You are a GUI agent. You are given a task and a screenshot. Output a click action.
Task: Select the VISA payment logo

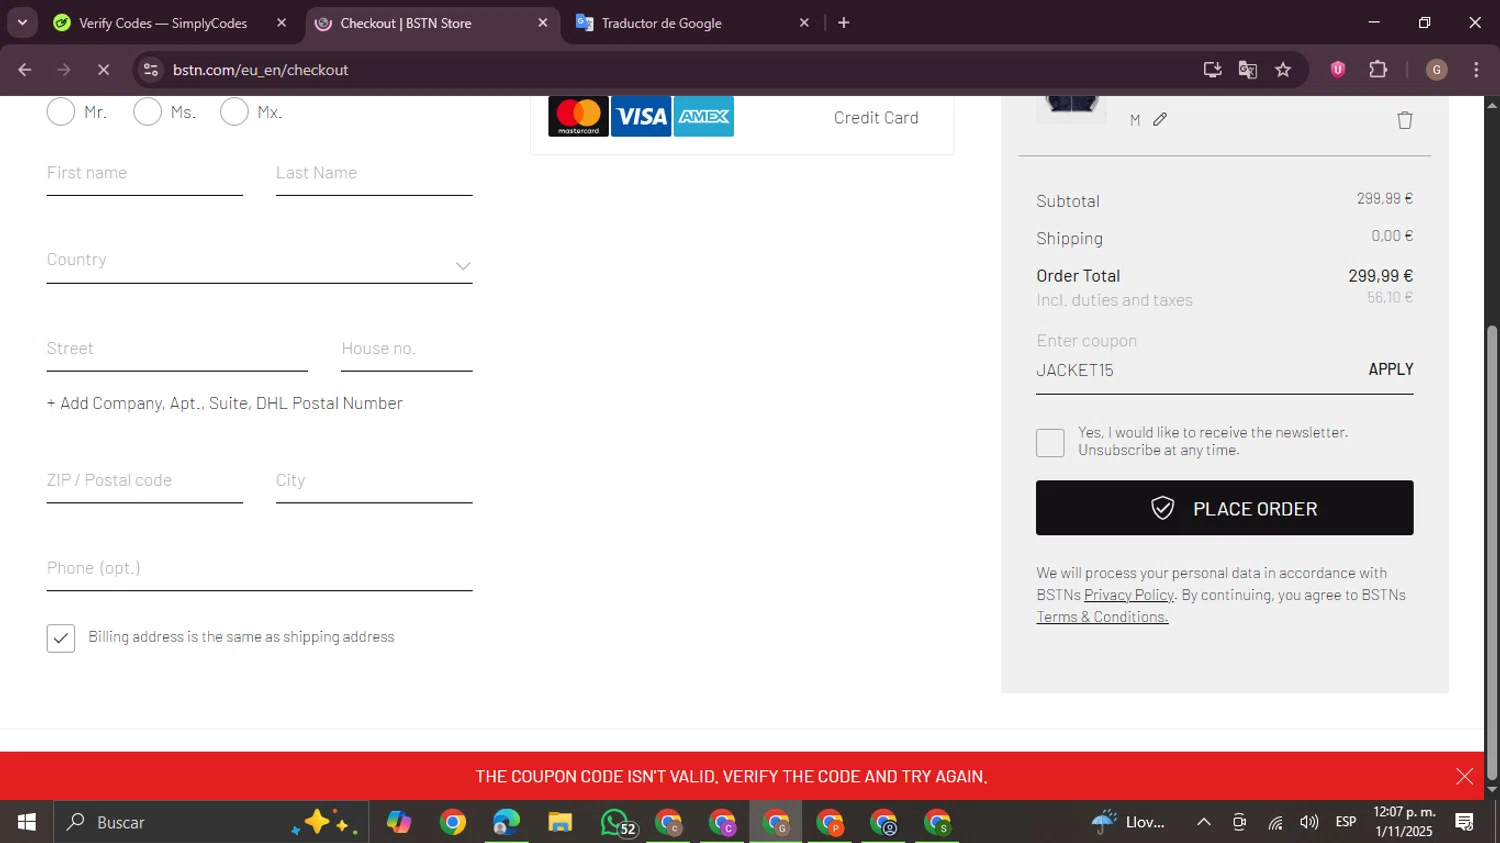pyautogui.click(x=641, y=116)
